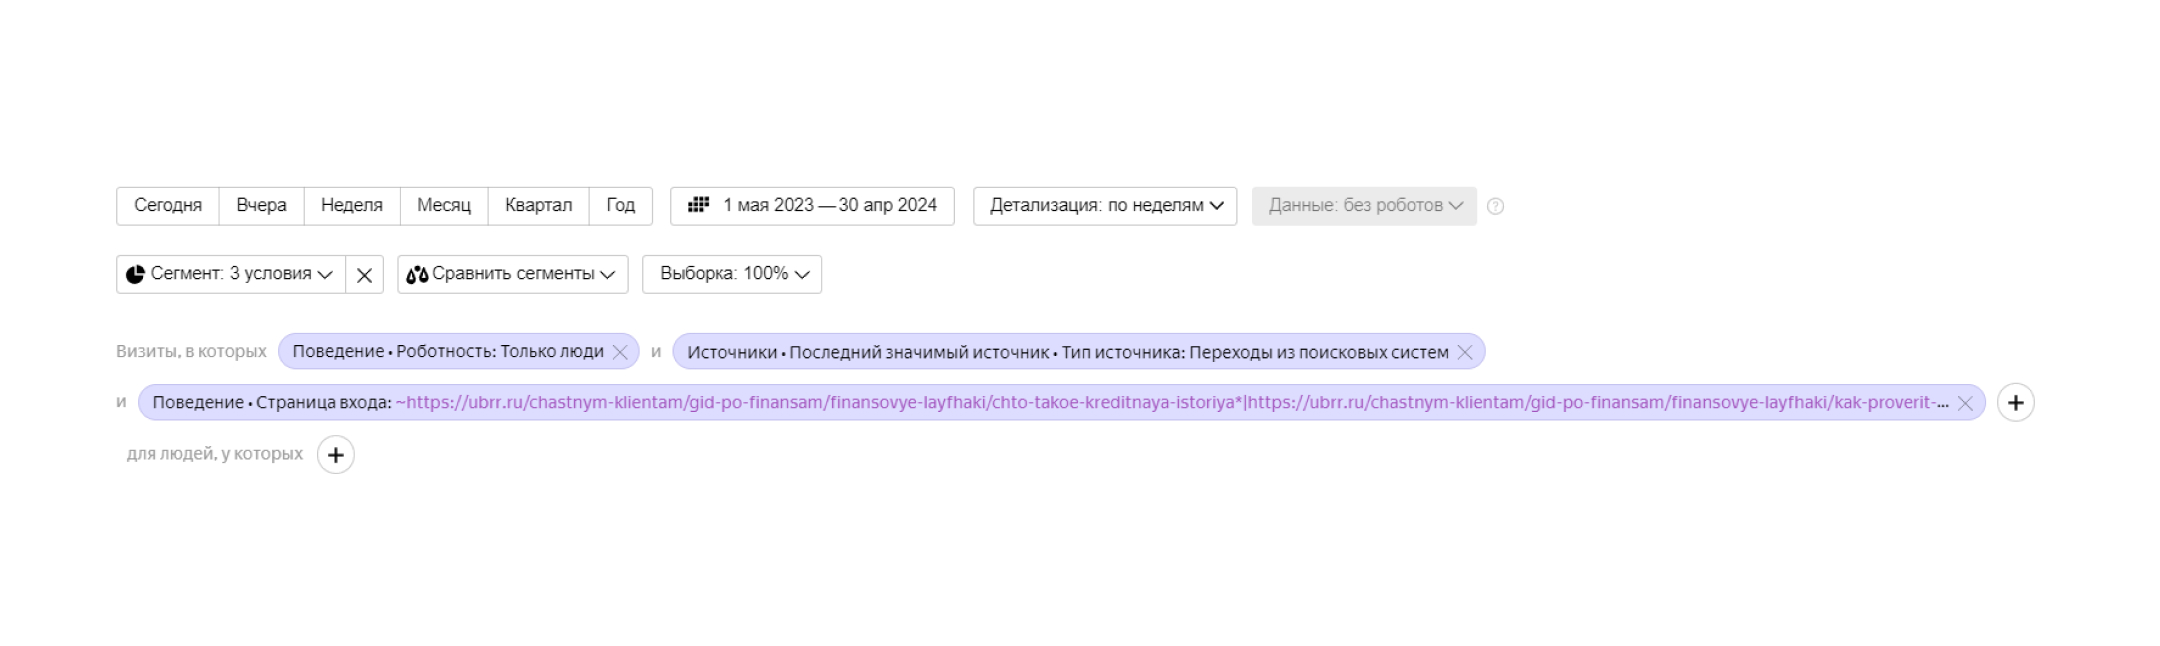Open the date range 1 мая 2023 picker

(812, 206)
